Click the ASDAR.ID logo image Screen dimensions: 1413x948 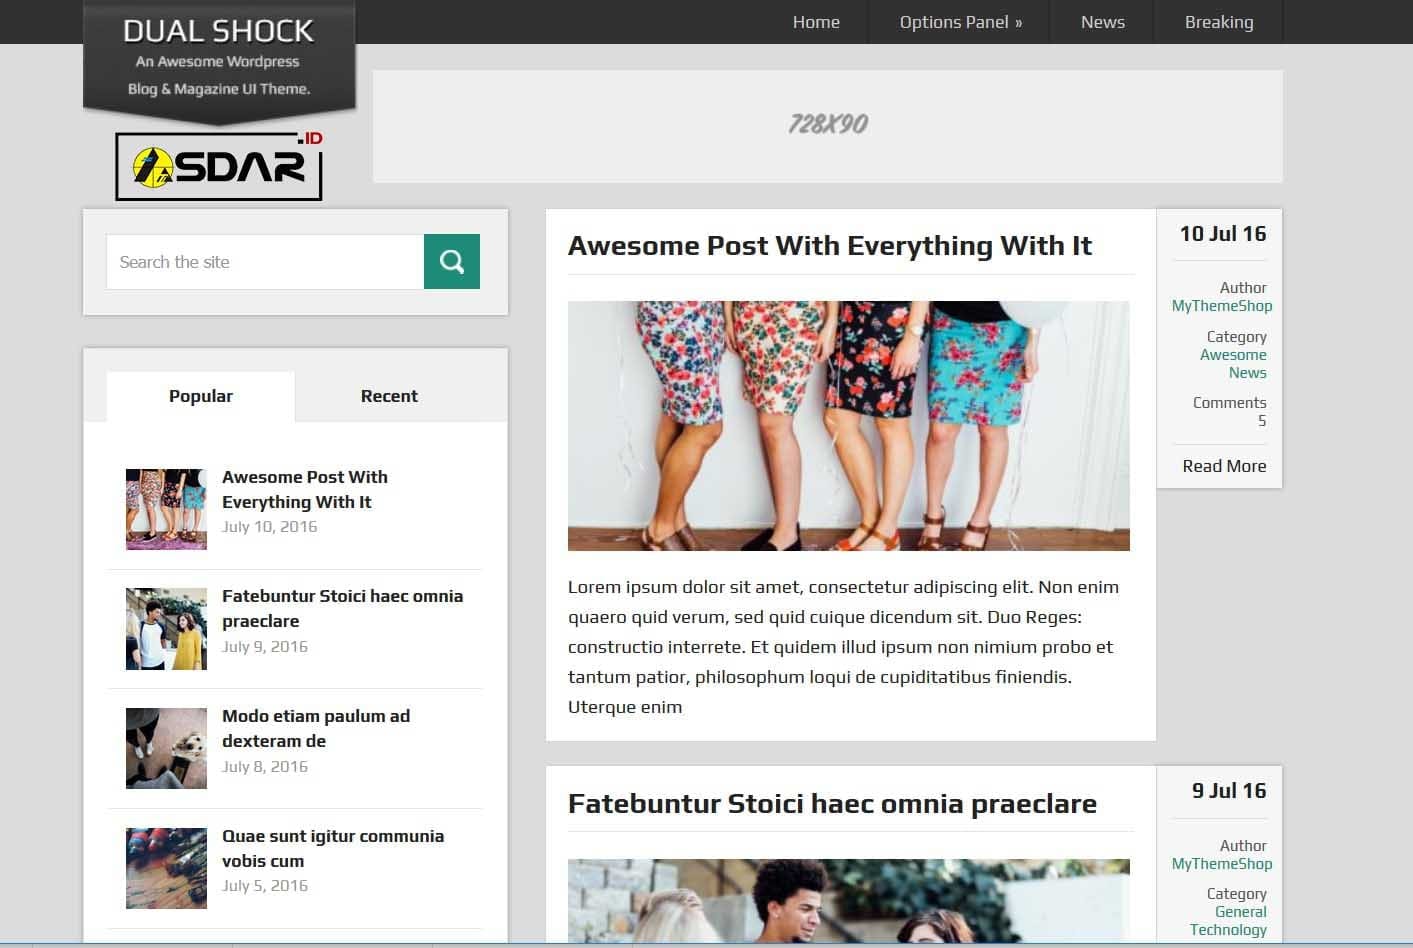(x=220, y=166)
